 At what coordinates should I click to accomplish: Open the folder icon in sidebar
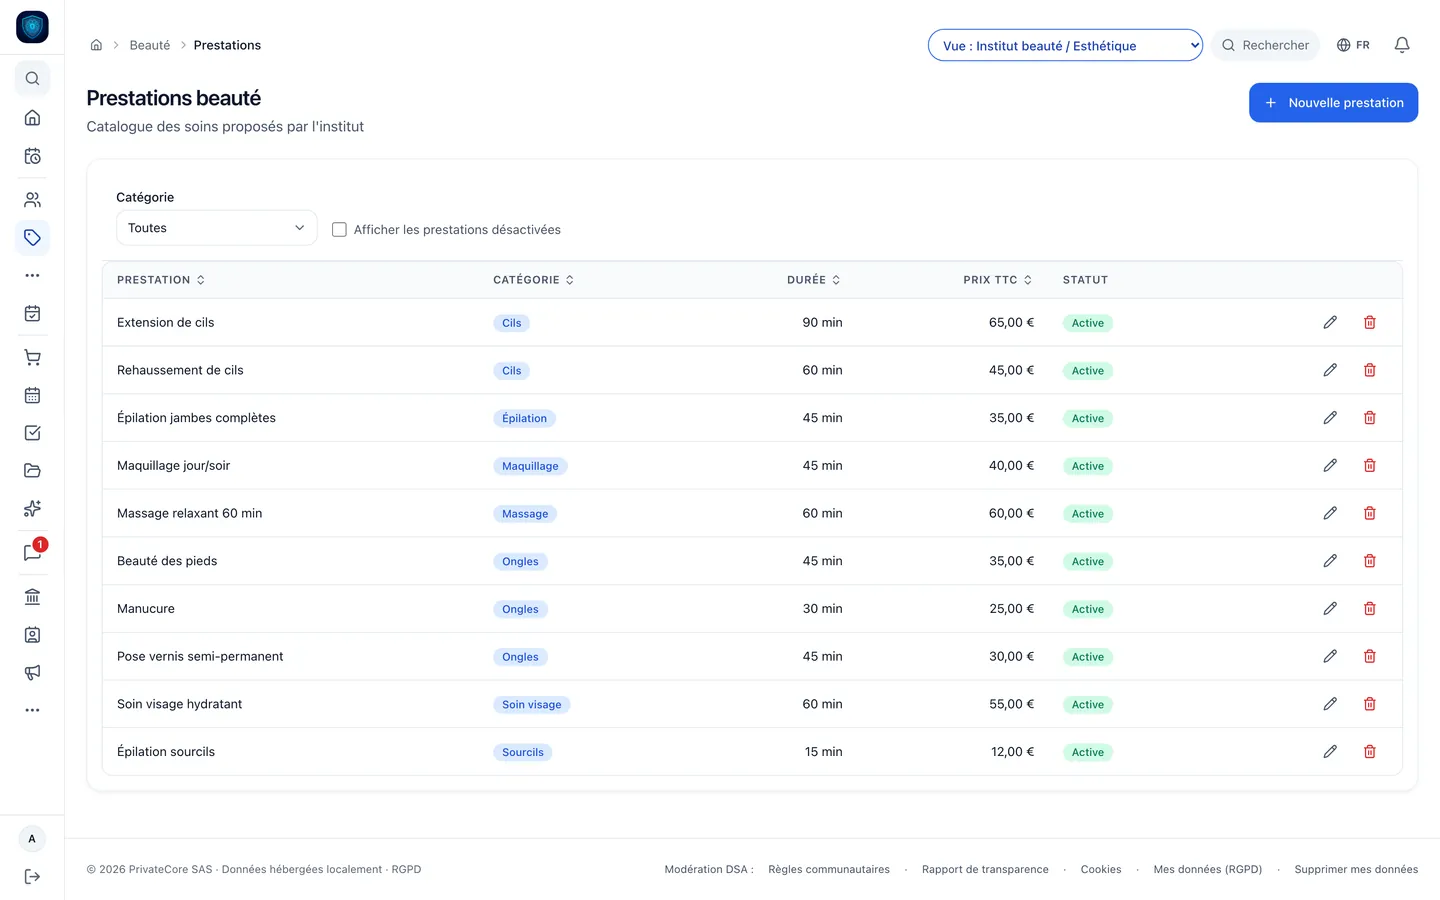[32, 471]
